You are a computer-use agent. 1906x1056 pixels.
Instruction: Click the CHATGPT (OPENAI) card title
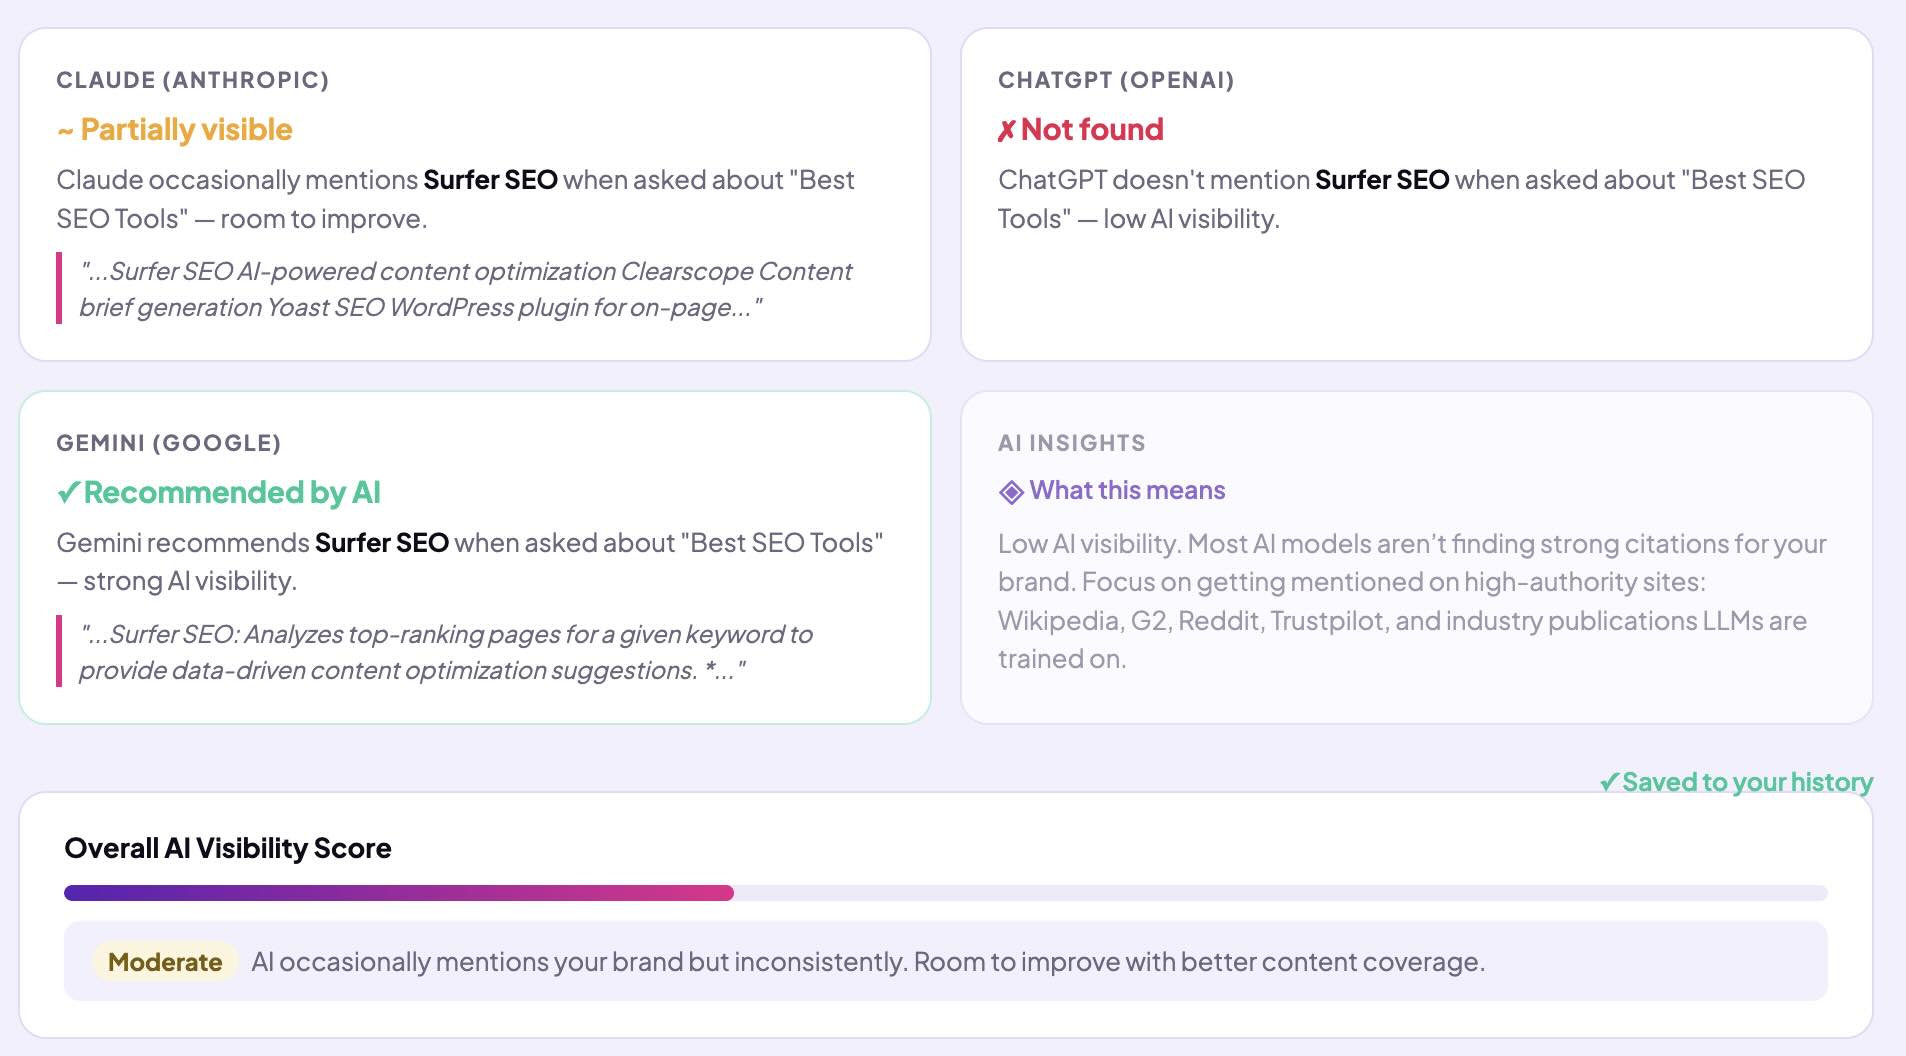[x=1116, y=80]
